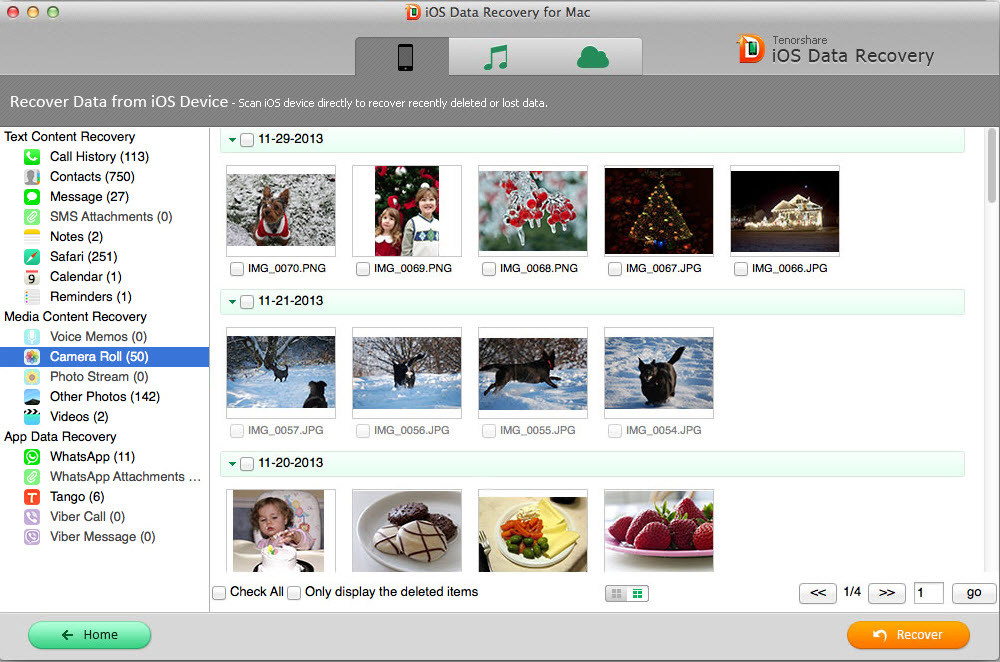The image size is (1000, 662).
Task: Toggle Only display the deleted items
Action: (294, 593)
